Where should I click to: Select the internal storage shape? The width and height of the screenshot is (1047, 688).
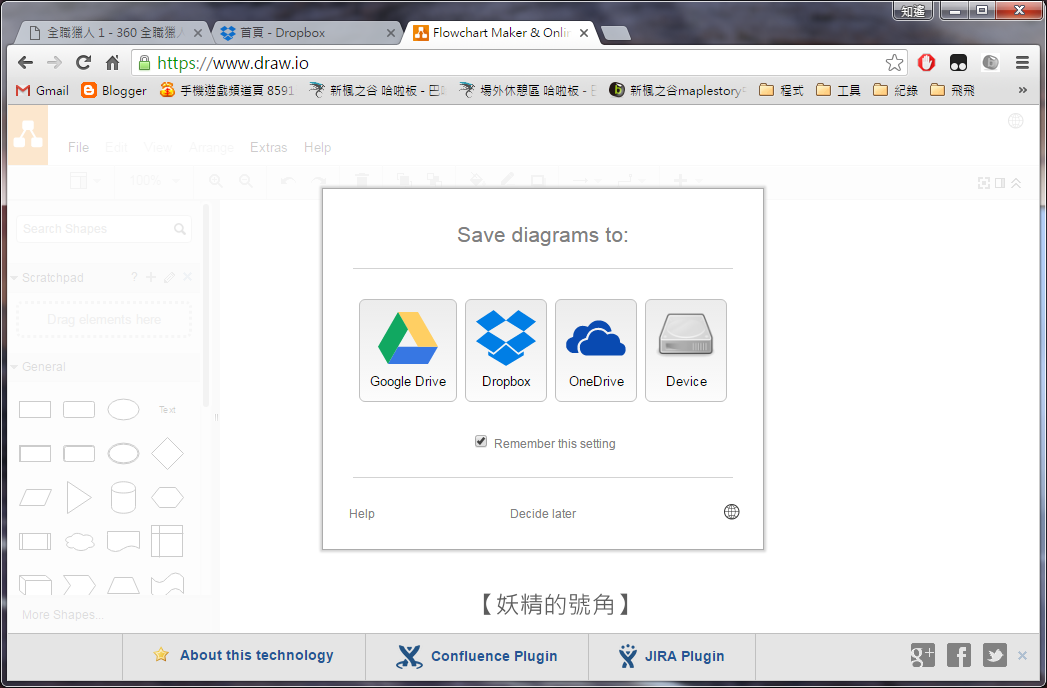point(167,541)
